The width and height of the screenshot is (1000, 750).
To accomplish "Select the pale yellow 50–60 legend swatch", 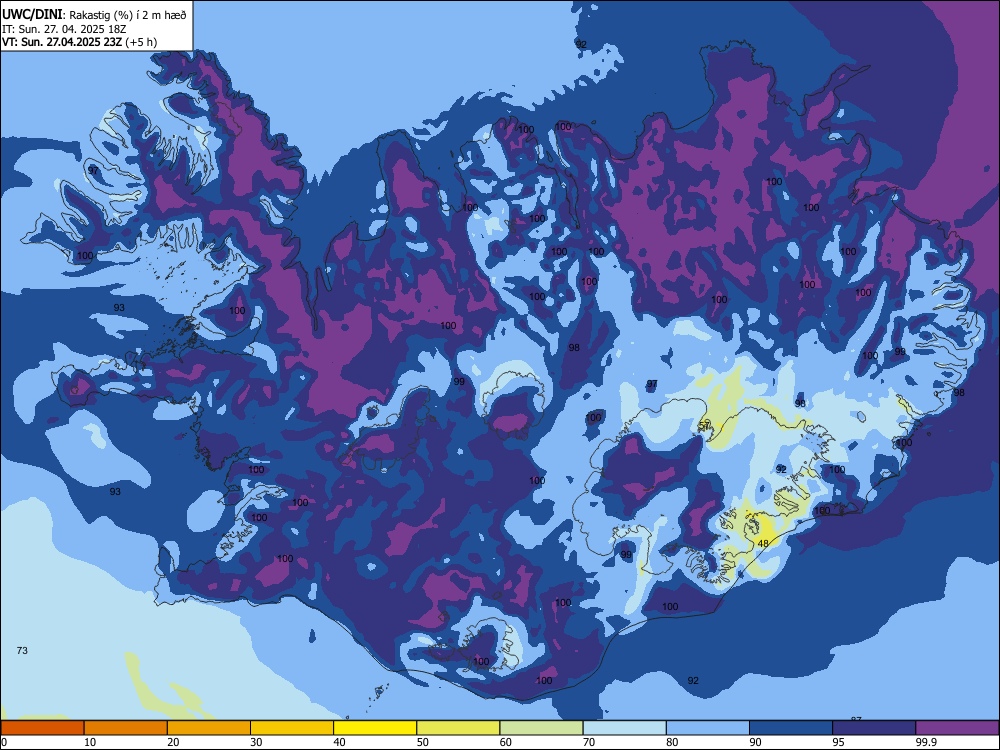I will pyautogui.click(x=459, y=728).
